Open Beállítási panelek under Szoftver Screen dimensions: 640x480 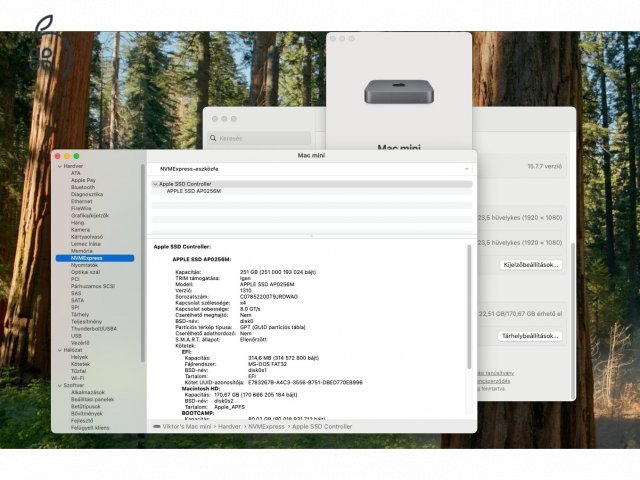[92, 400]
